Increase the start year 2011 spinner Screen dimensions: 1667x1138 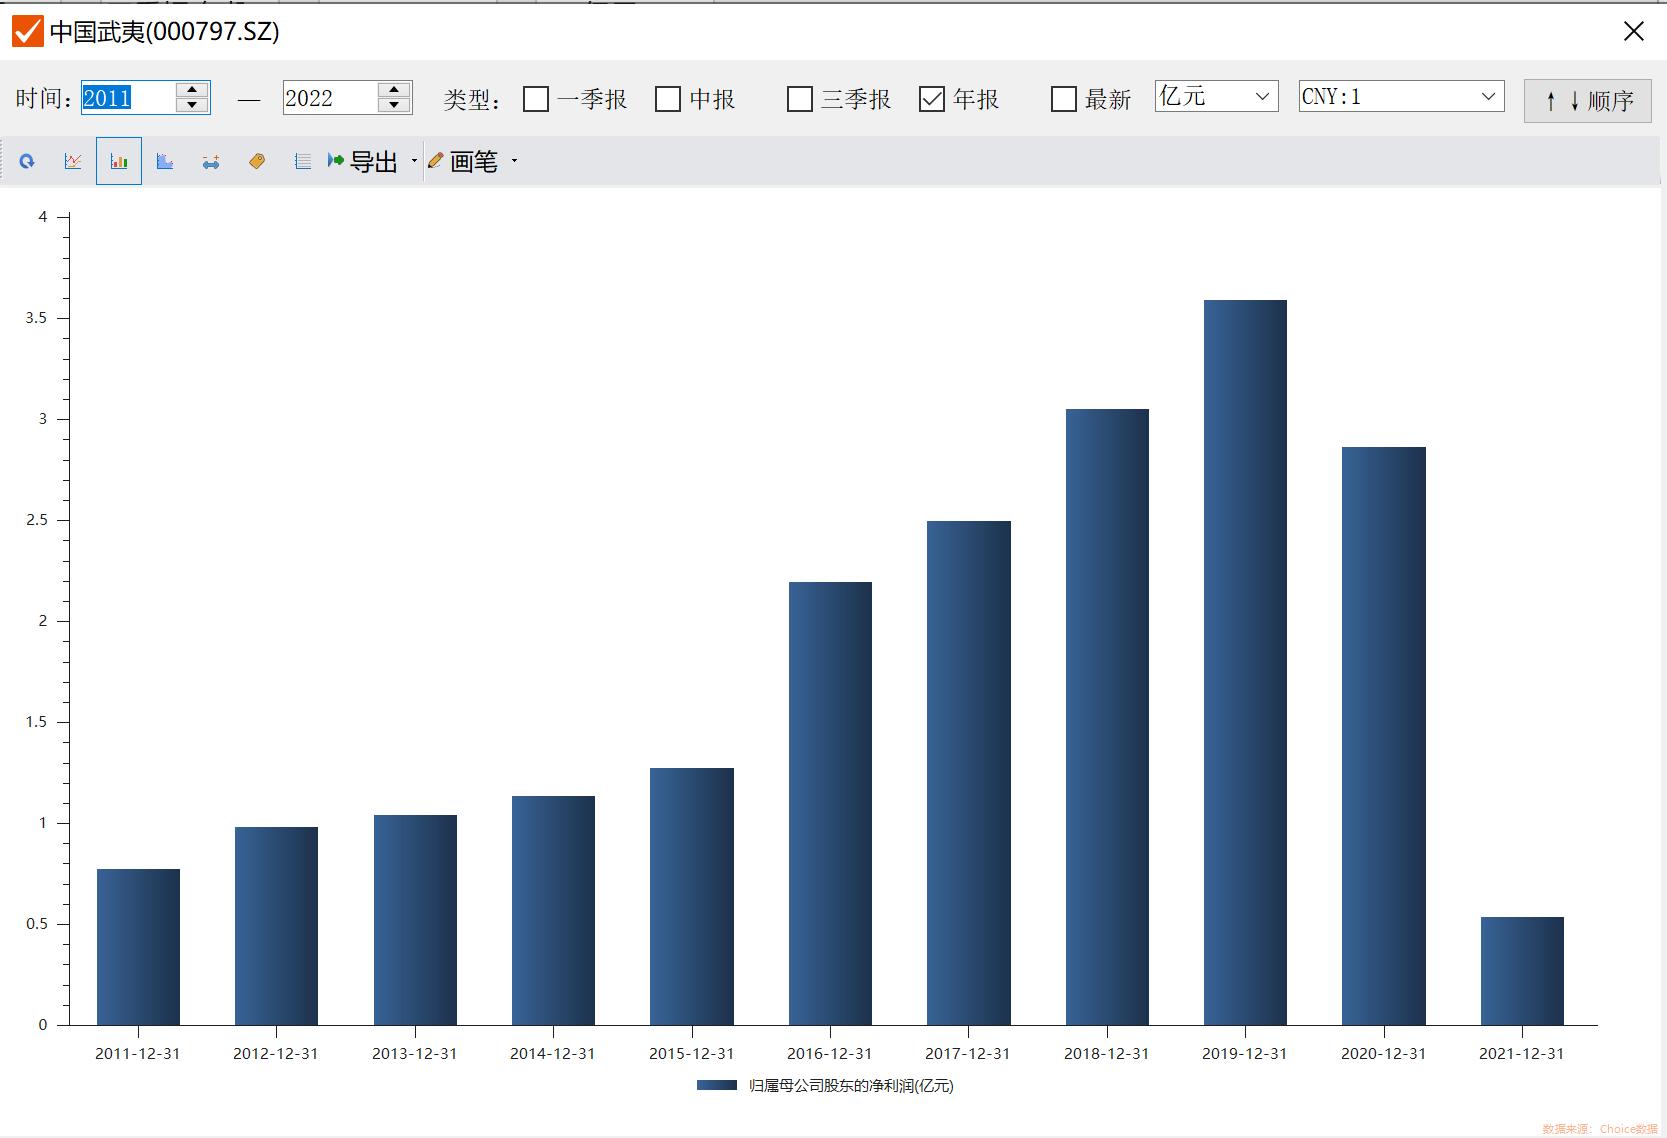(192, 90)
